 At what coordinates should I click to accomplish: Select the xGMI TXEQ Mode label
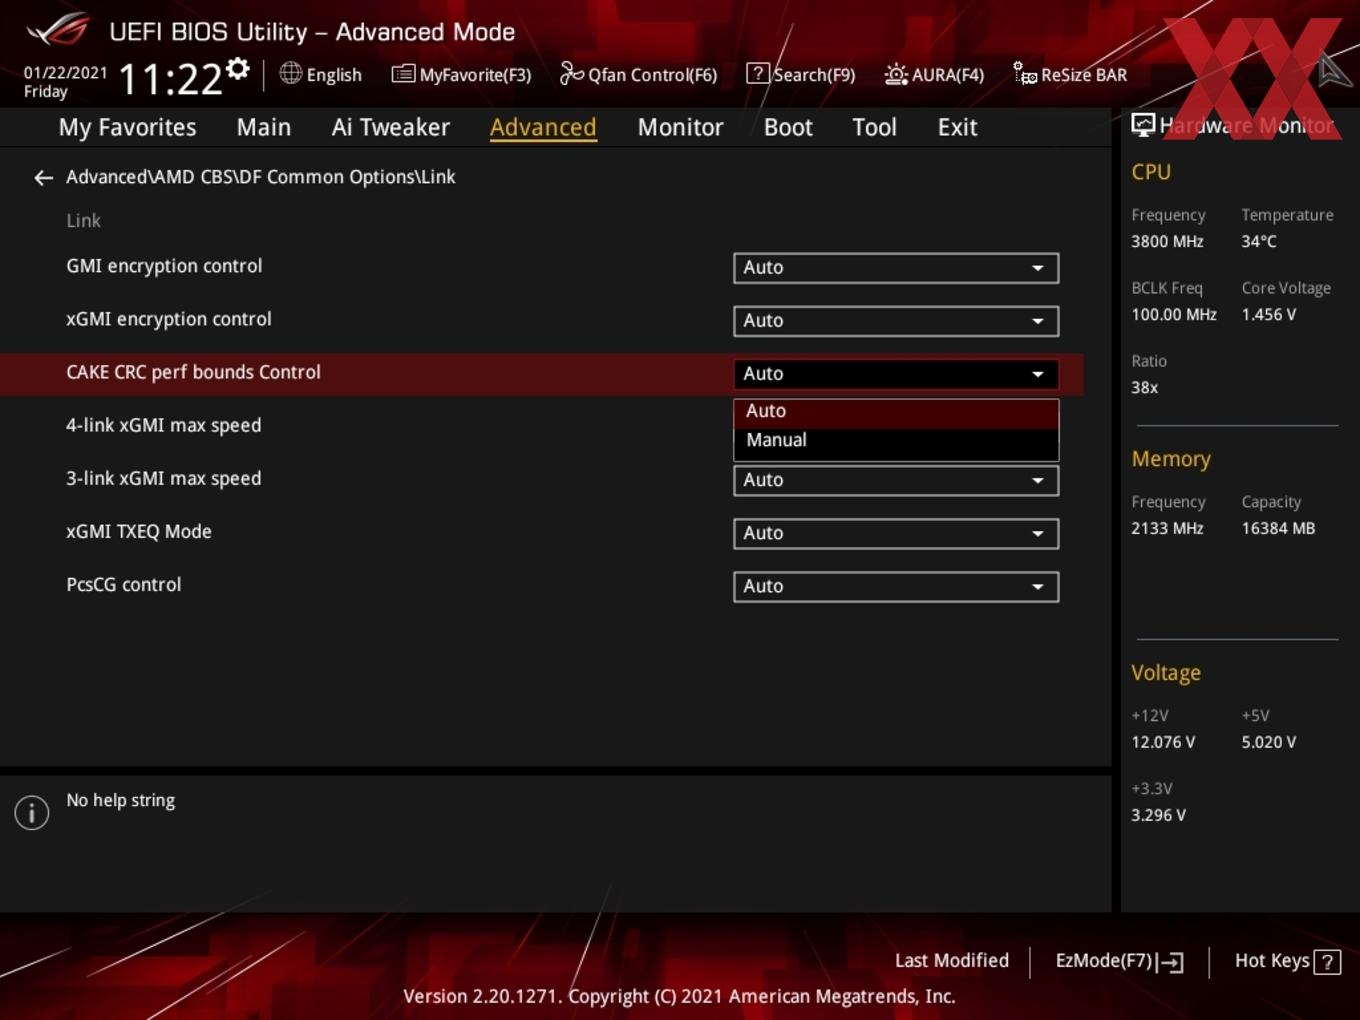click(x=139, y=532)
